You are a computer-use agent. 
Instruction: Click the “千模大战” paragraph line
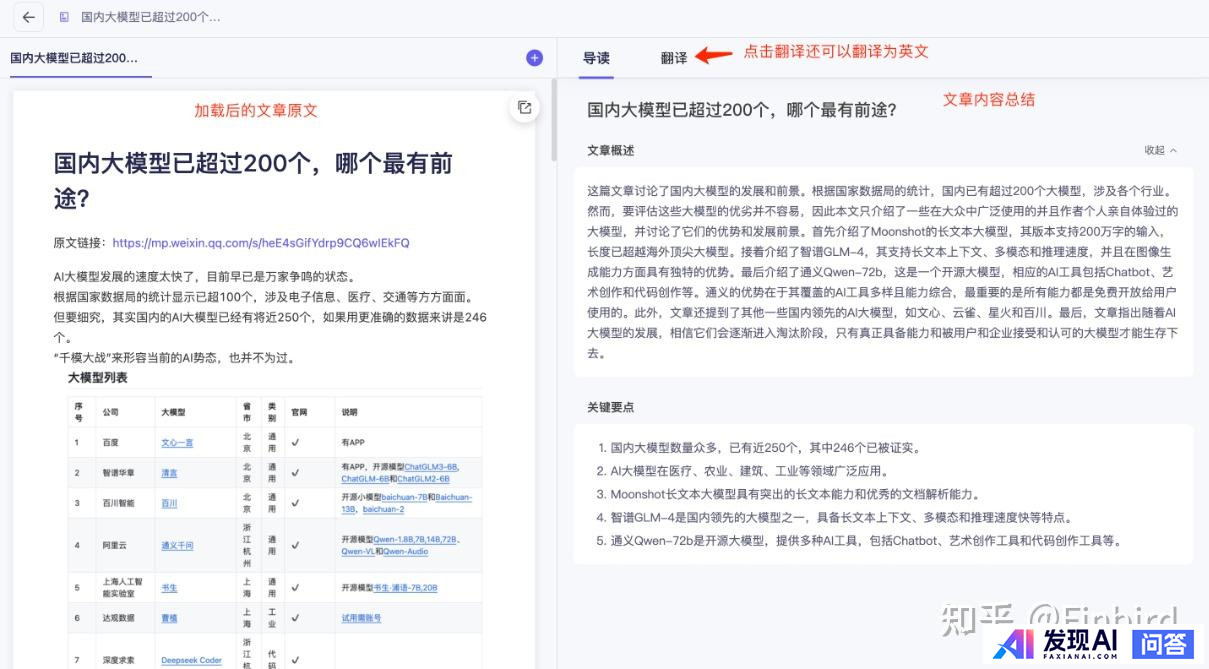(x=174, y=358)
